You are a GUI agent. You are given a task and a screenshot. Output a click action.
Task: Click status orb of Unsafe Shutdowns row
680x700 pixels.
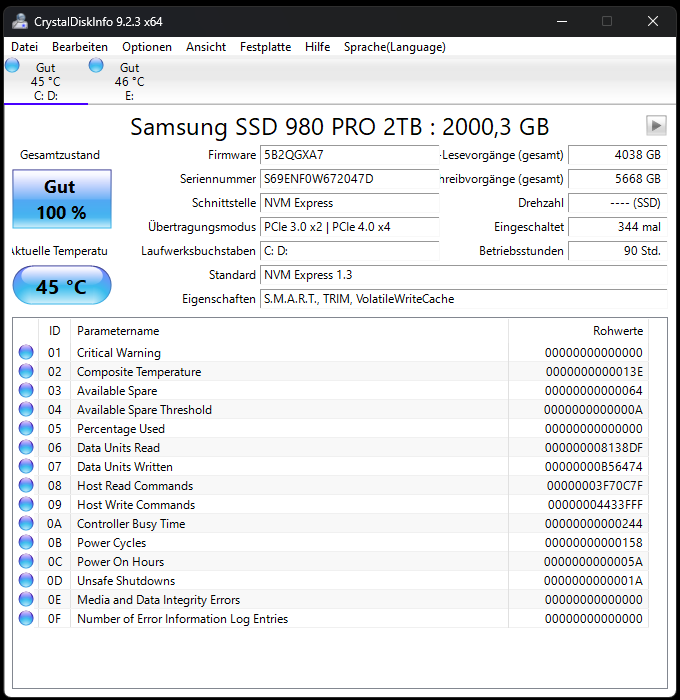tap(26, 580)
